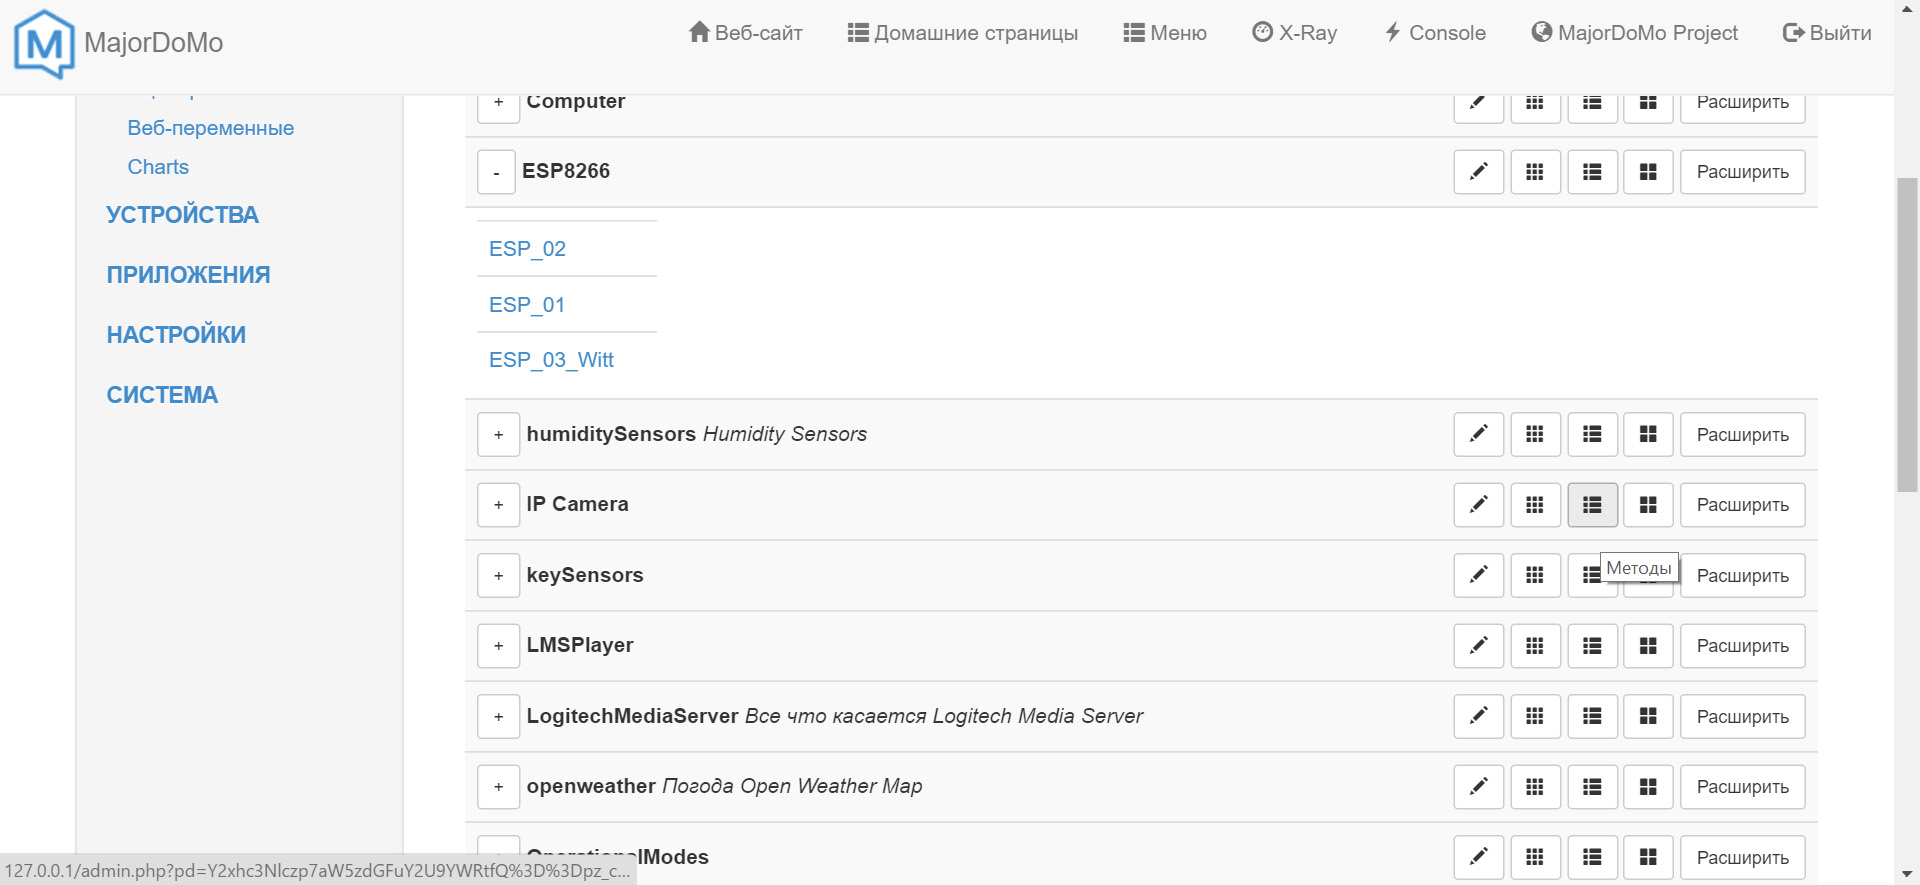Open objects icon for ESP8266 class
Screen dimensions: 1920x885
pos(1648,172)
